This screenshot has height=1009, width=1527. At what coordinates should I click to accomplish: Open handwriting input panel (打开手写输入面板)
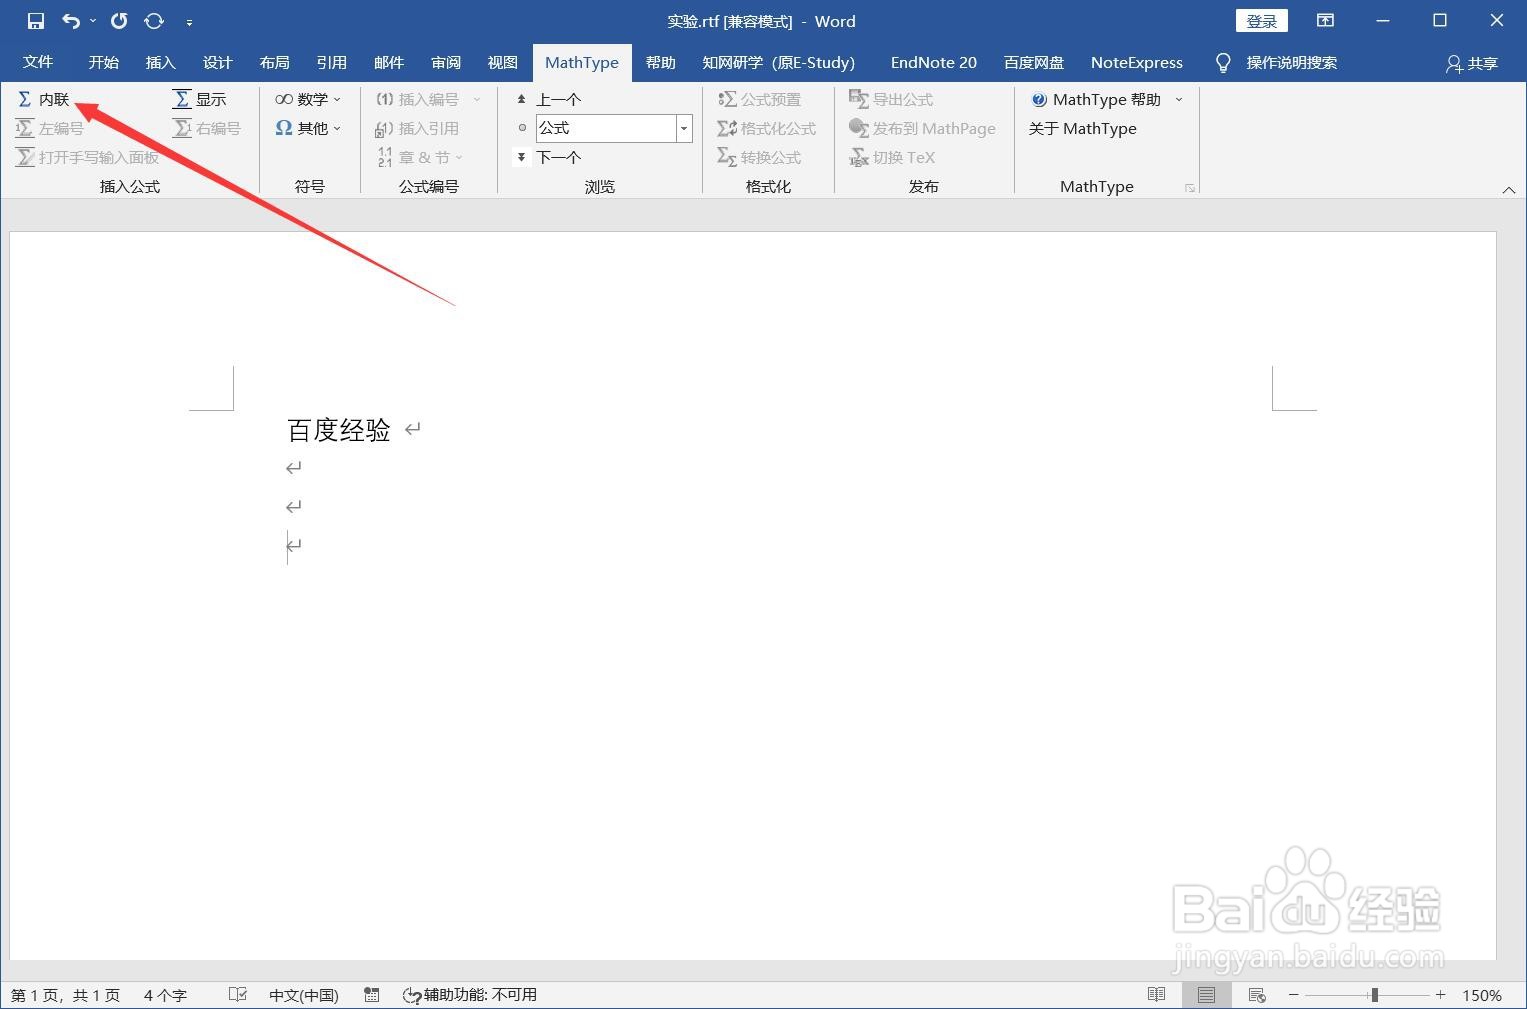point(87,157)
